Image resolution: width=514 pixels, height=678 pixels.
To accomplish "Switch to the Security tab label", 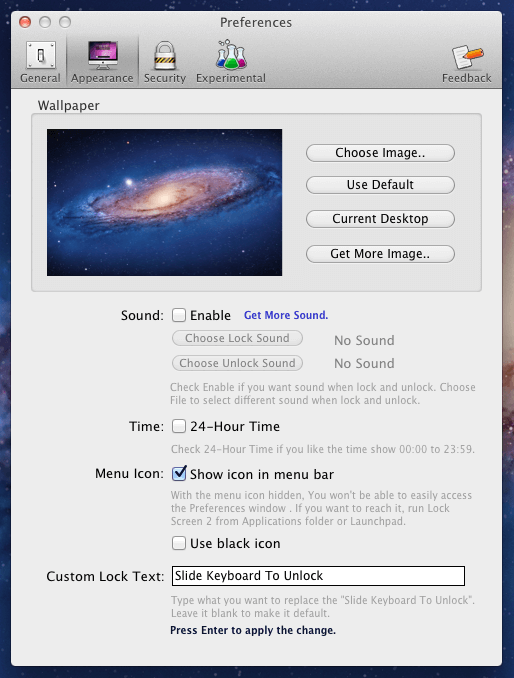I will (165, 78).
